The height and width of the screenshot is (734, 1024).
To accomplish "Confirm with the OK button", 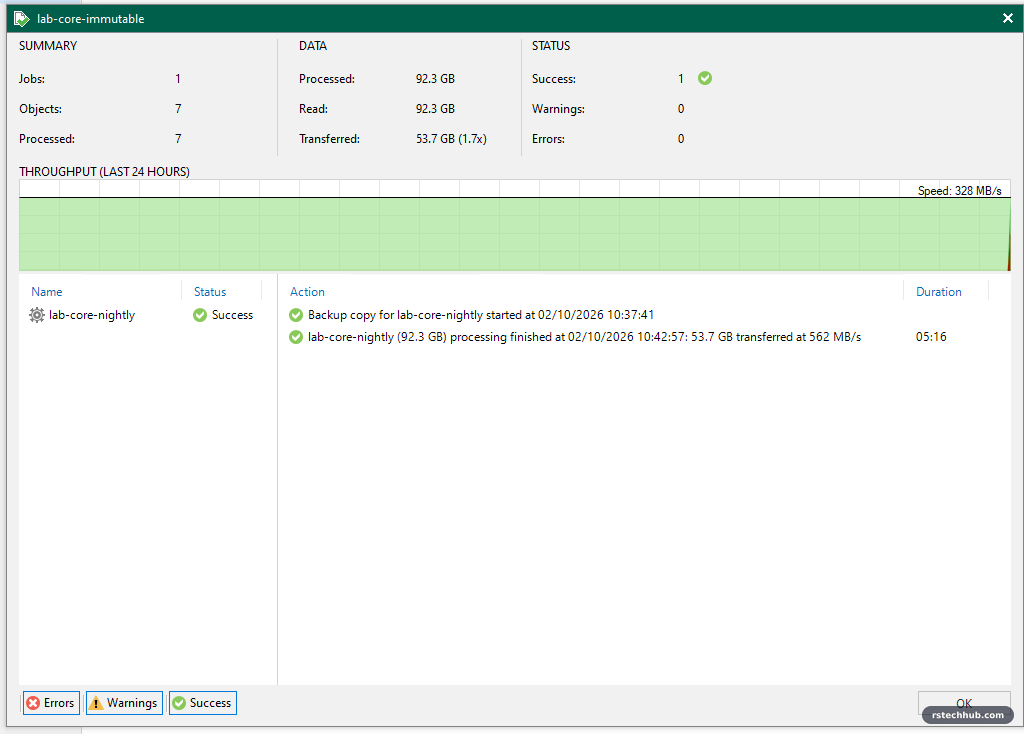I will pos(964,703).
